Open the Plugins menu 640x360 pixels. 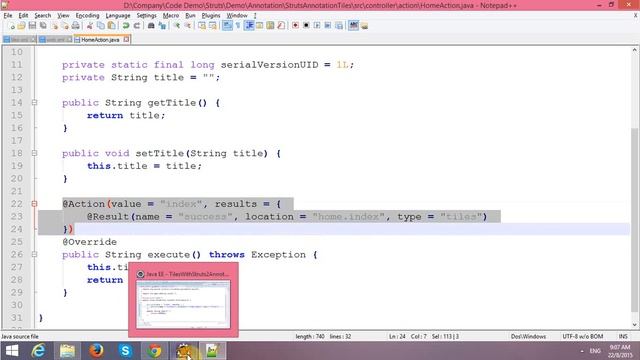click(211, 16)
